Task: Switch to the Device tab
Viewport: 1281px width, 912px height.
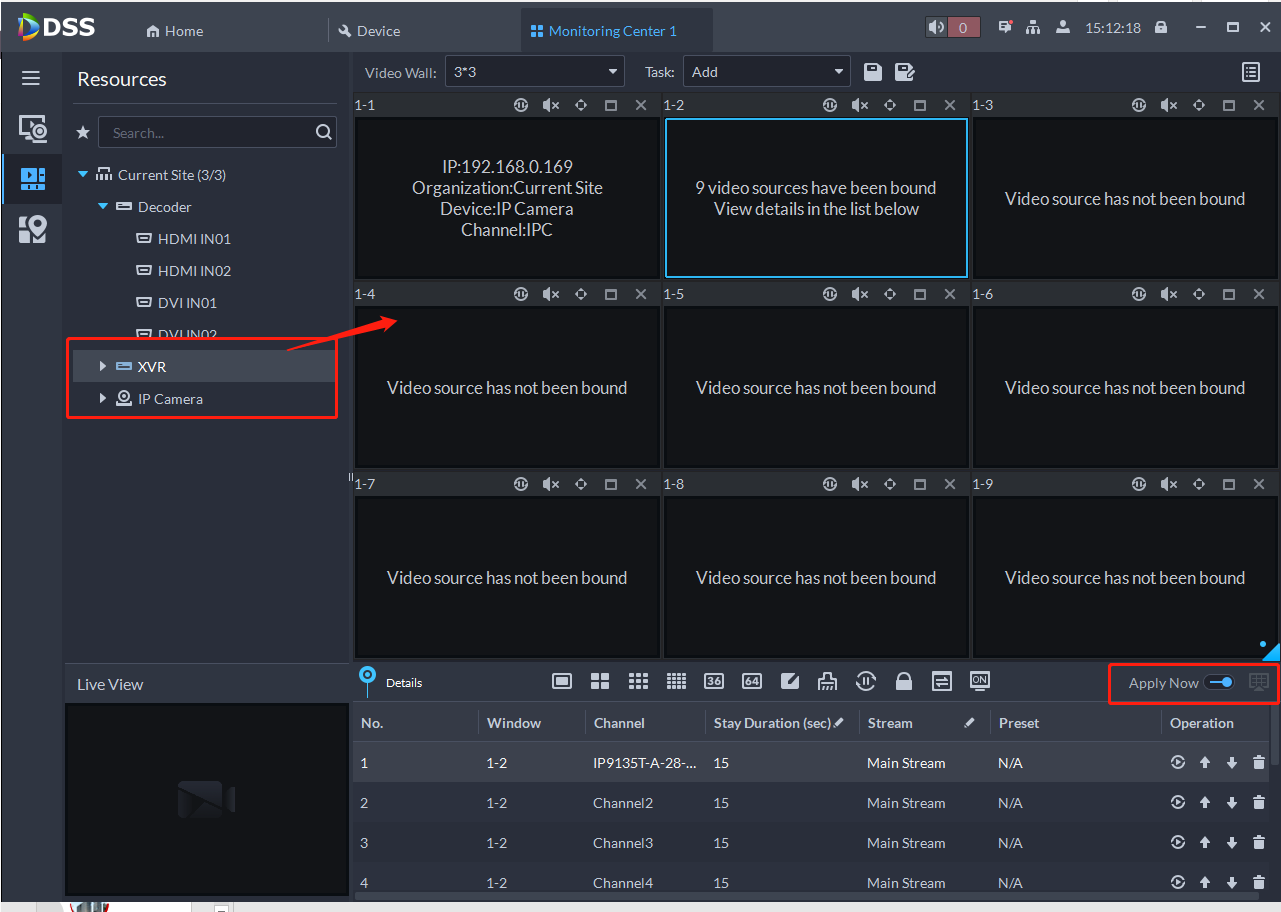Action: click(x=369, y=31)
